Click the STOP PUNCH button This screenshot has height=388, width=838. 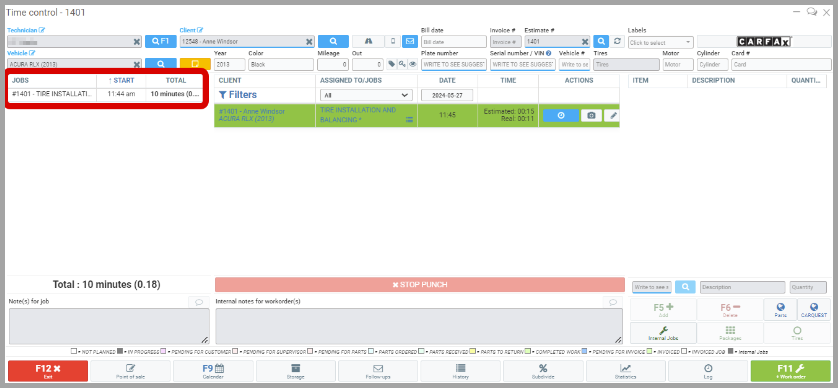pos(420,284)
